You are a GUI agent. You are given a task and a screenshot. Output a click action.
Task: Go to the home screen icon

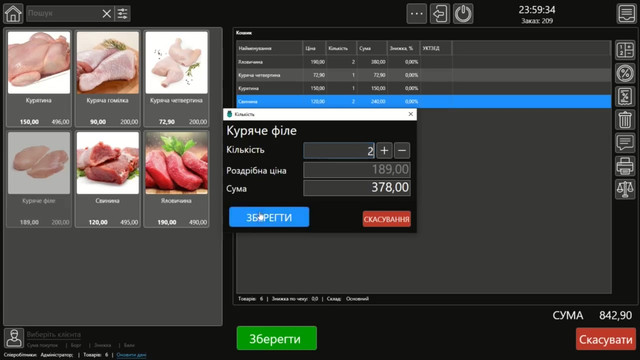pyautogui.click(x=13, y=13)
